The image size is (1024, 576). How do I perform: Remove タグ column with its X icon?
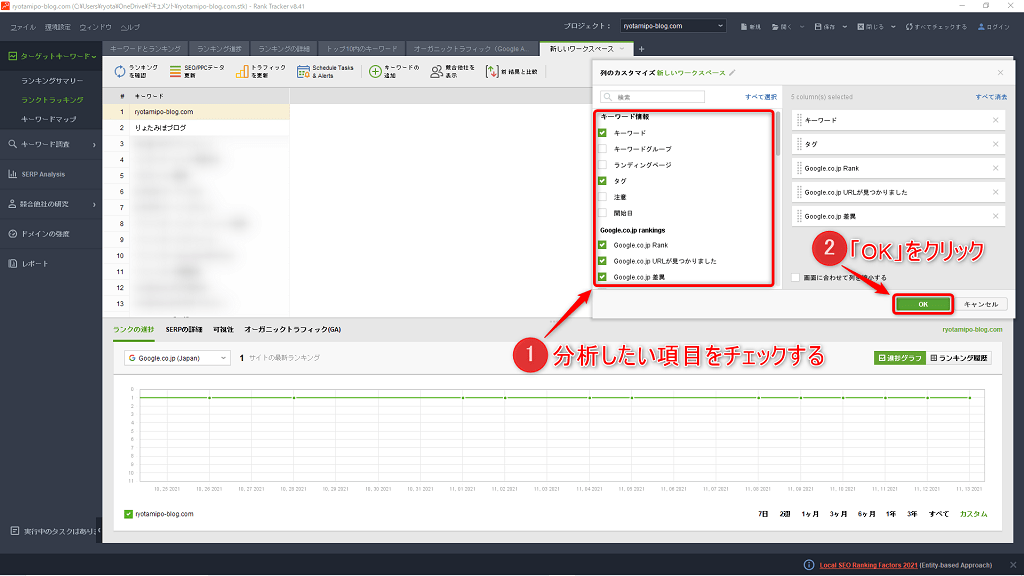995,144
